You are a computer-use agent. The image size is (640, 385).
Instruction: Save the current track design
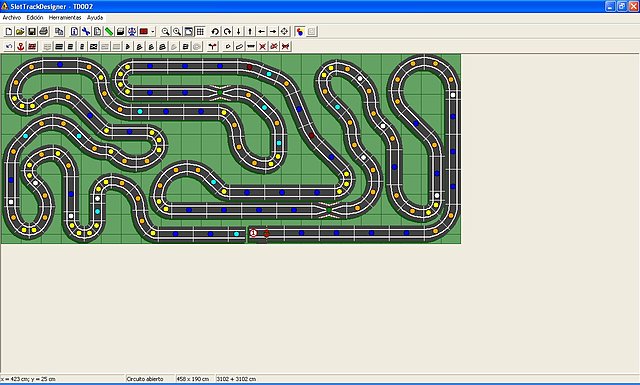click(32, 31)
